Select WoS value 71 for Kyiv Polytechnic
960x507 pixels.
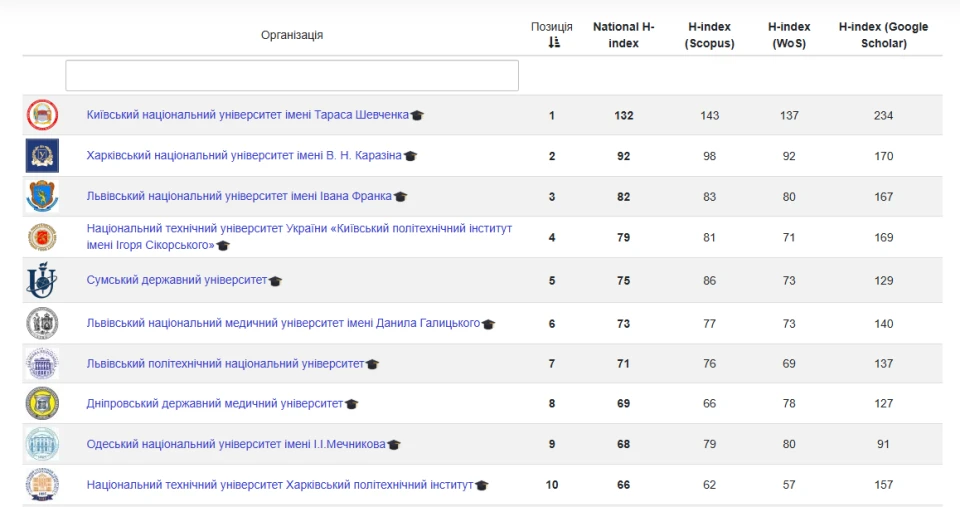coord(789,237)
